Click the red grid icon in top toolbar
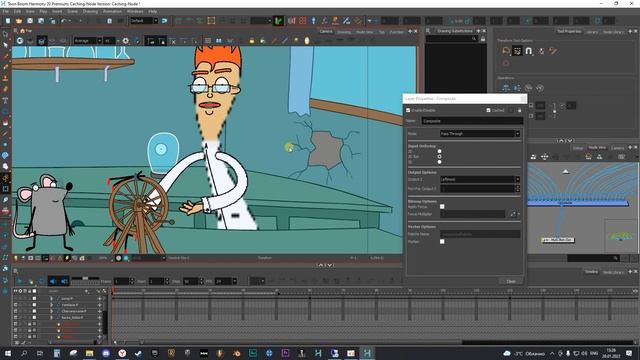640x360 pixels. pyautogui.click(x=302, y=20)
